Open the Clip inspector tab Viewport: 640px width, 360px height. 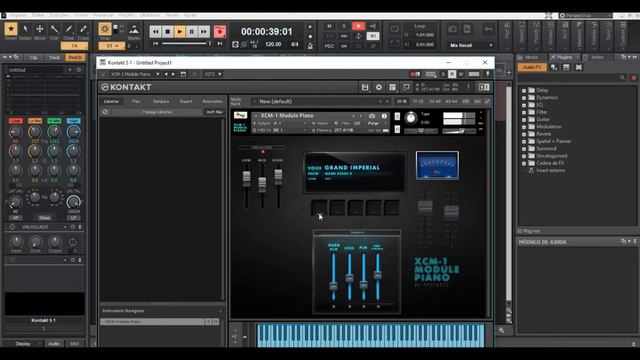33,58
